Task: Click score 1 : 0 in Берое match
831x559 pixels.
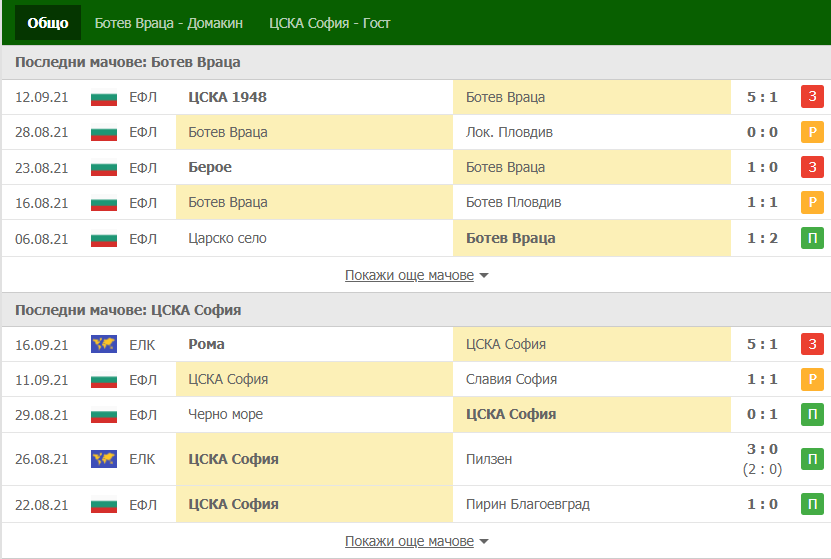Action: (x=762, y=167)
